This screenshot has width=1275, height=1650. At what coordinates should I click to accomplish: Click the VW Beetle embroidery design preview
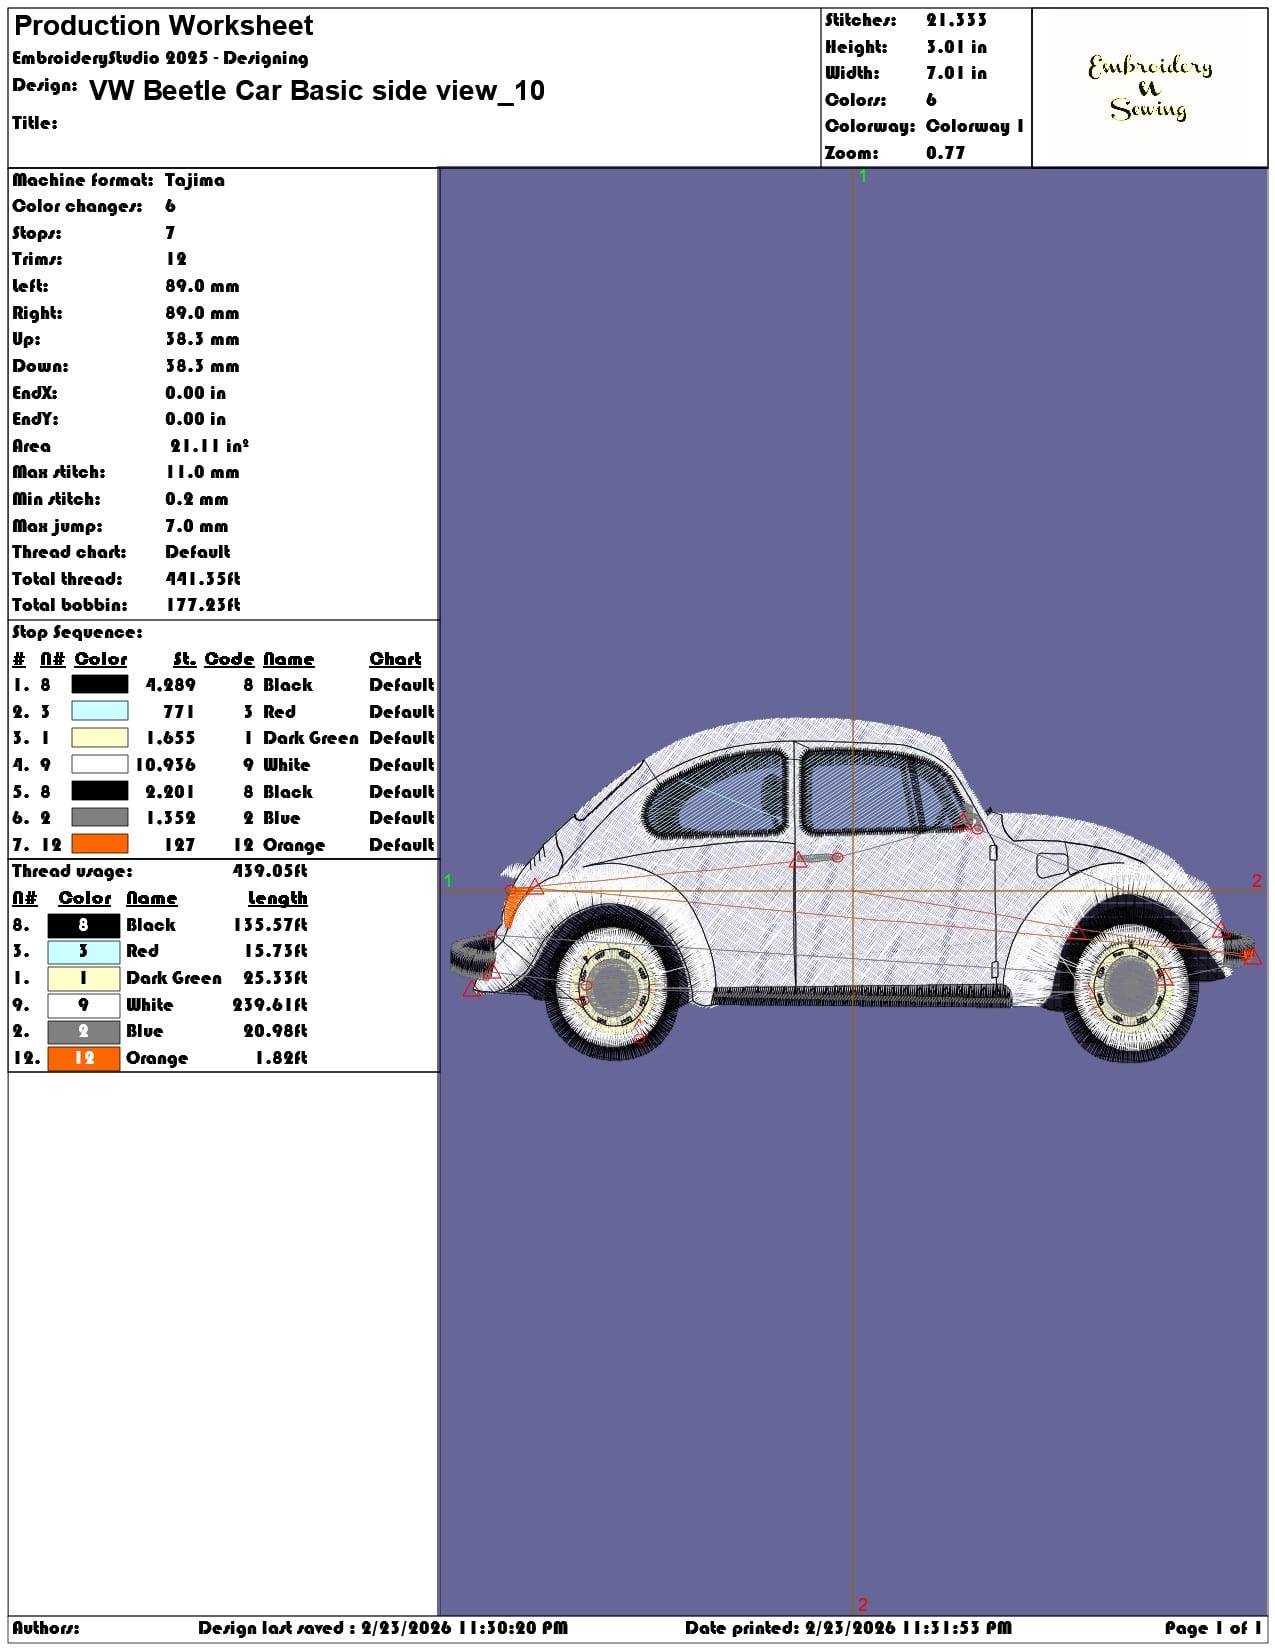pos(853,890)
